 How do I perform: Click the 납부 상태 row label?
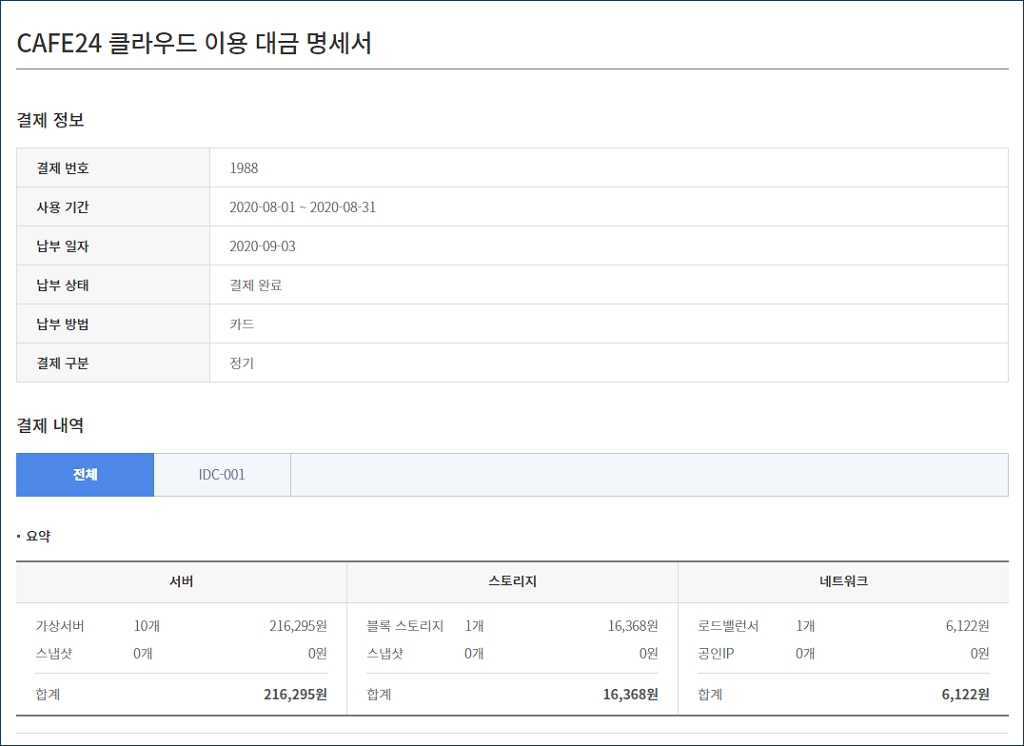coord(63,285)
